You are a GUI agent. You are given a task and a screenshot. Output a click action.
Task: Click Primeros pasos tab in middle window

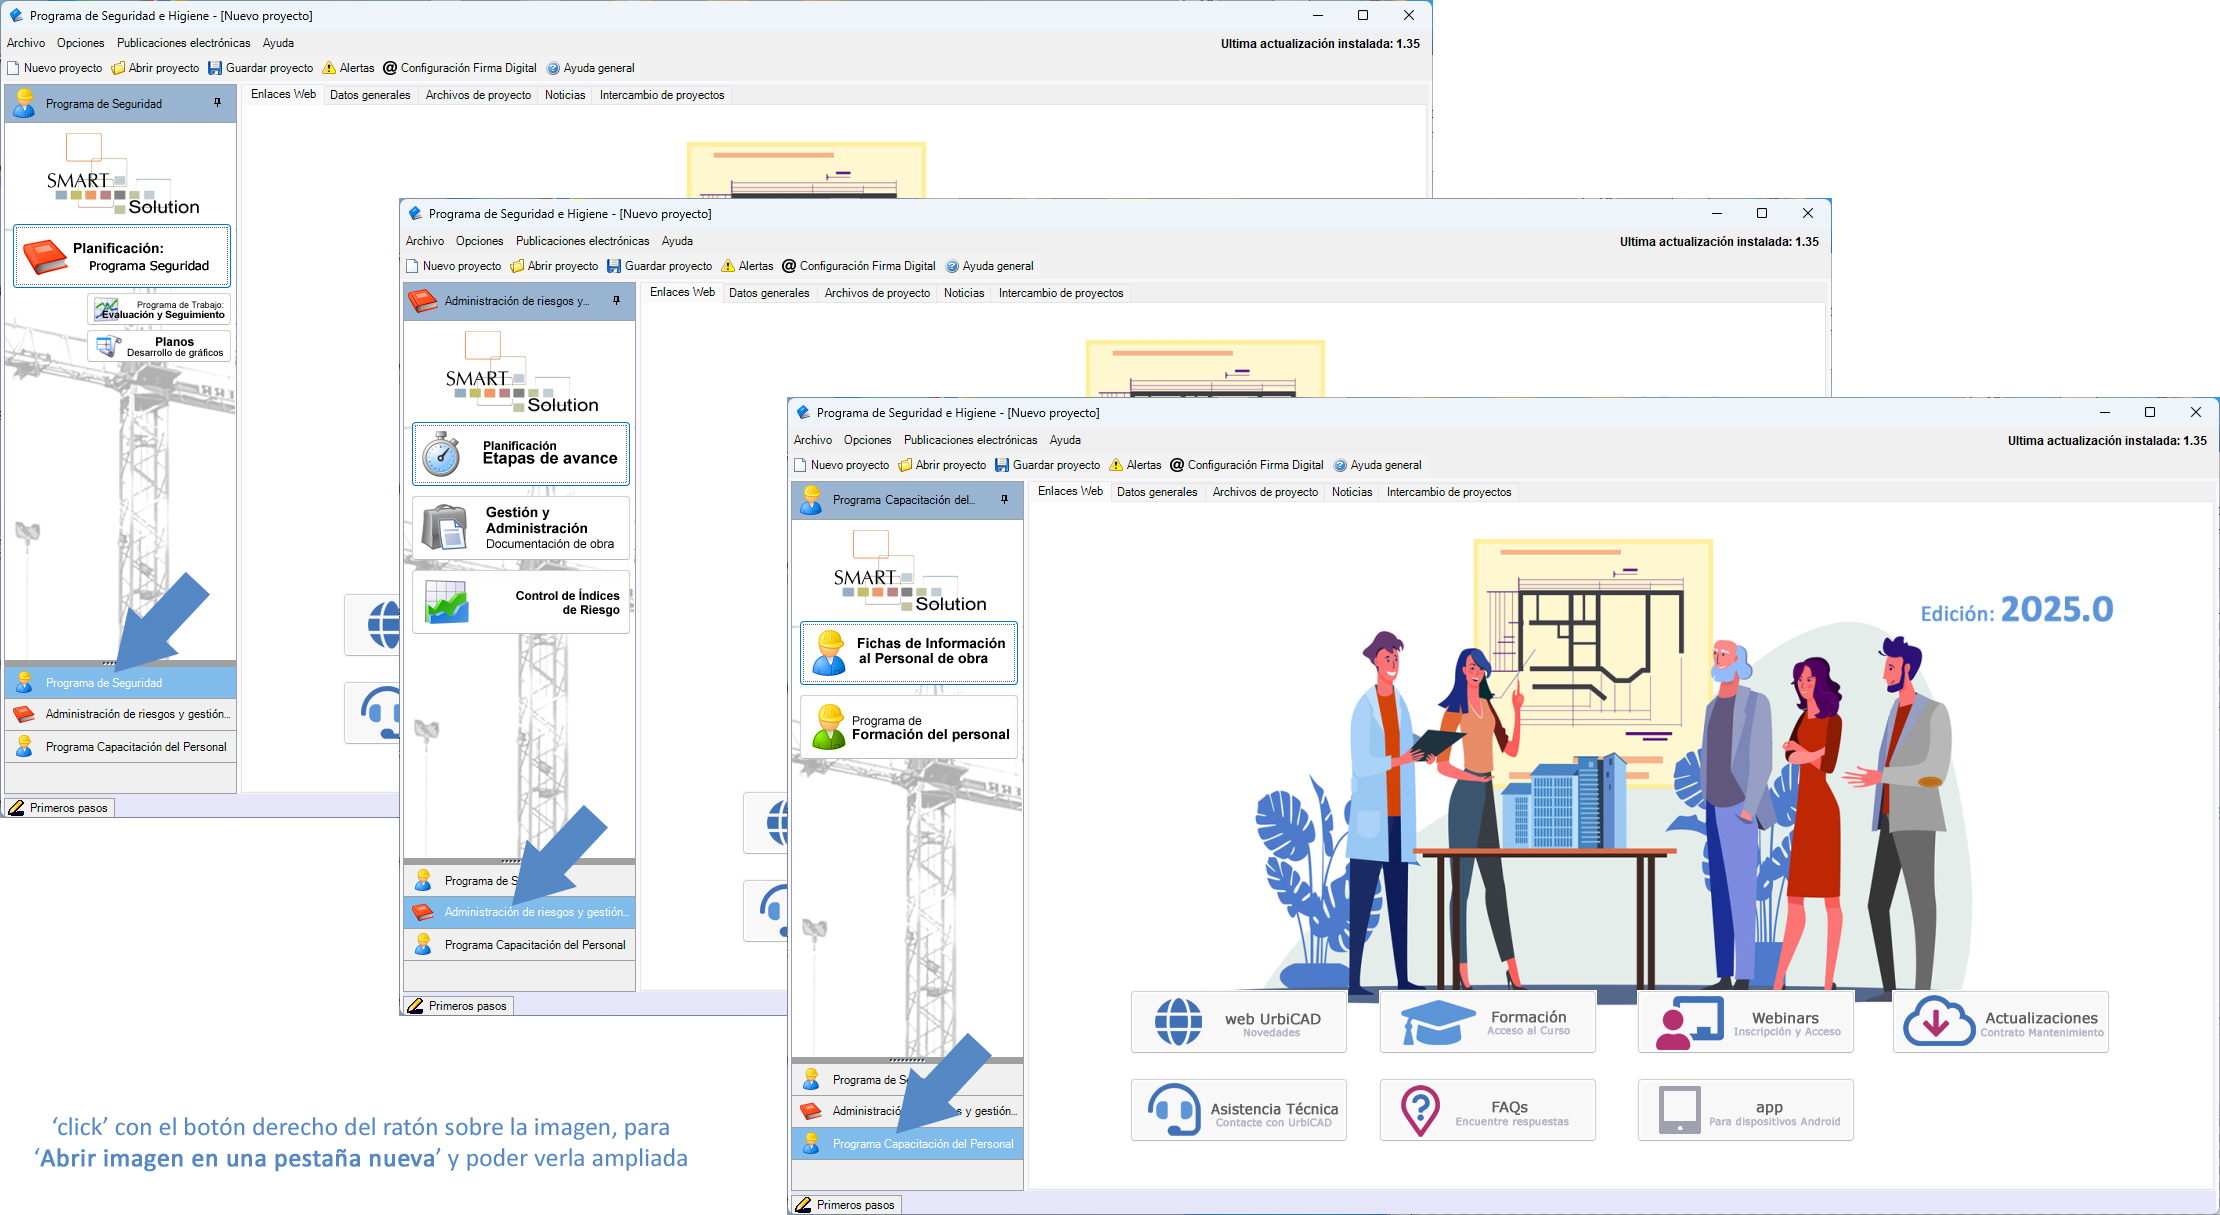click(458, 1006)
